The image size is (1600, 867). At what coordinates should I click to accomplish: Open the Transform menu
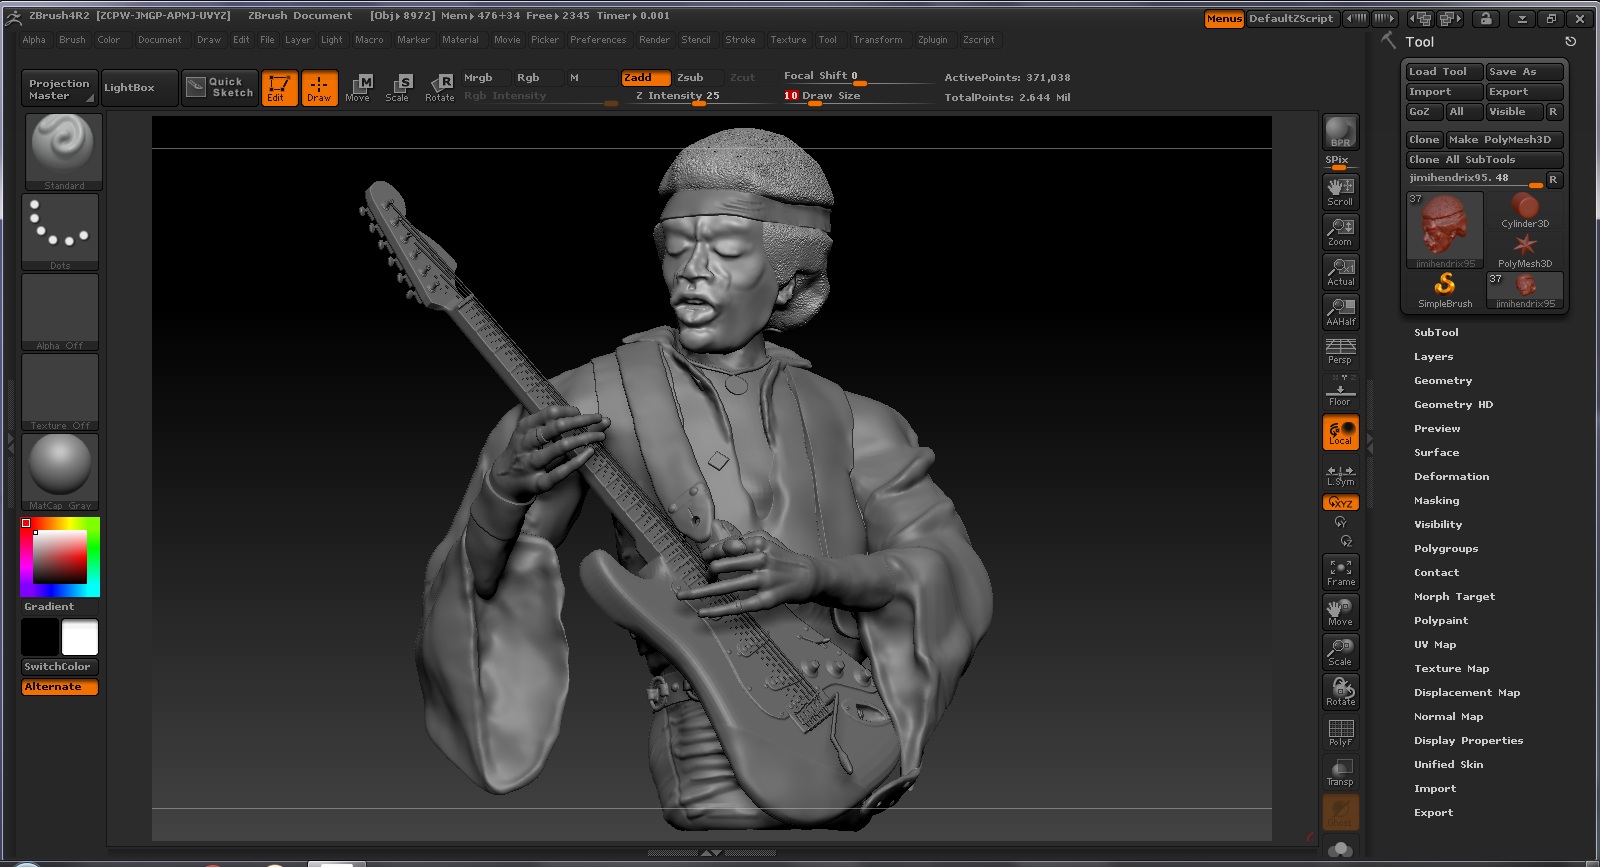point(877,40)
